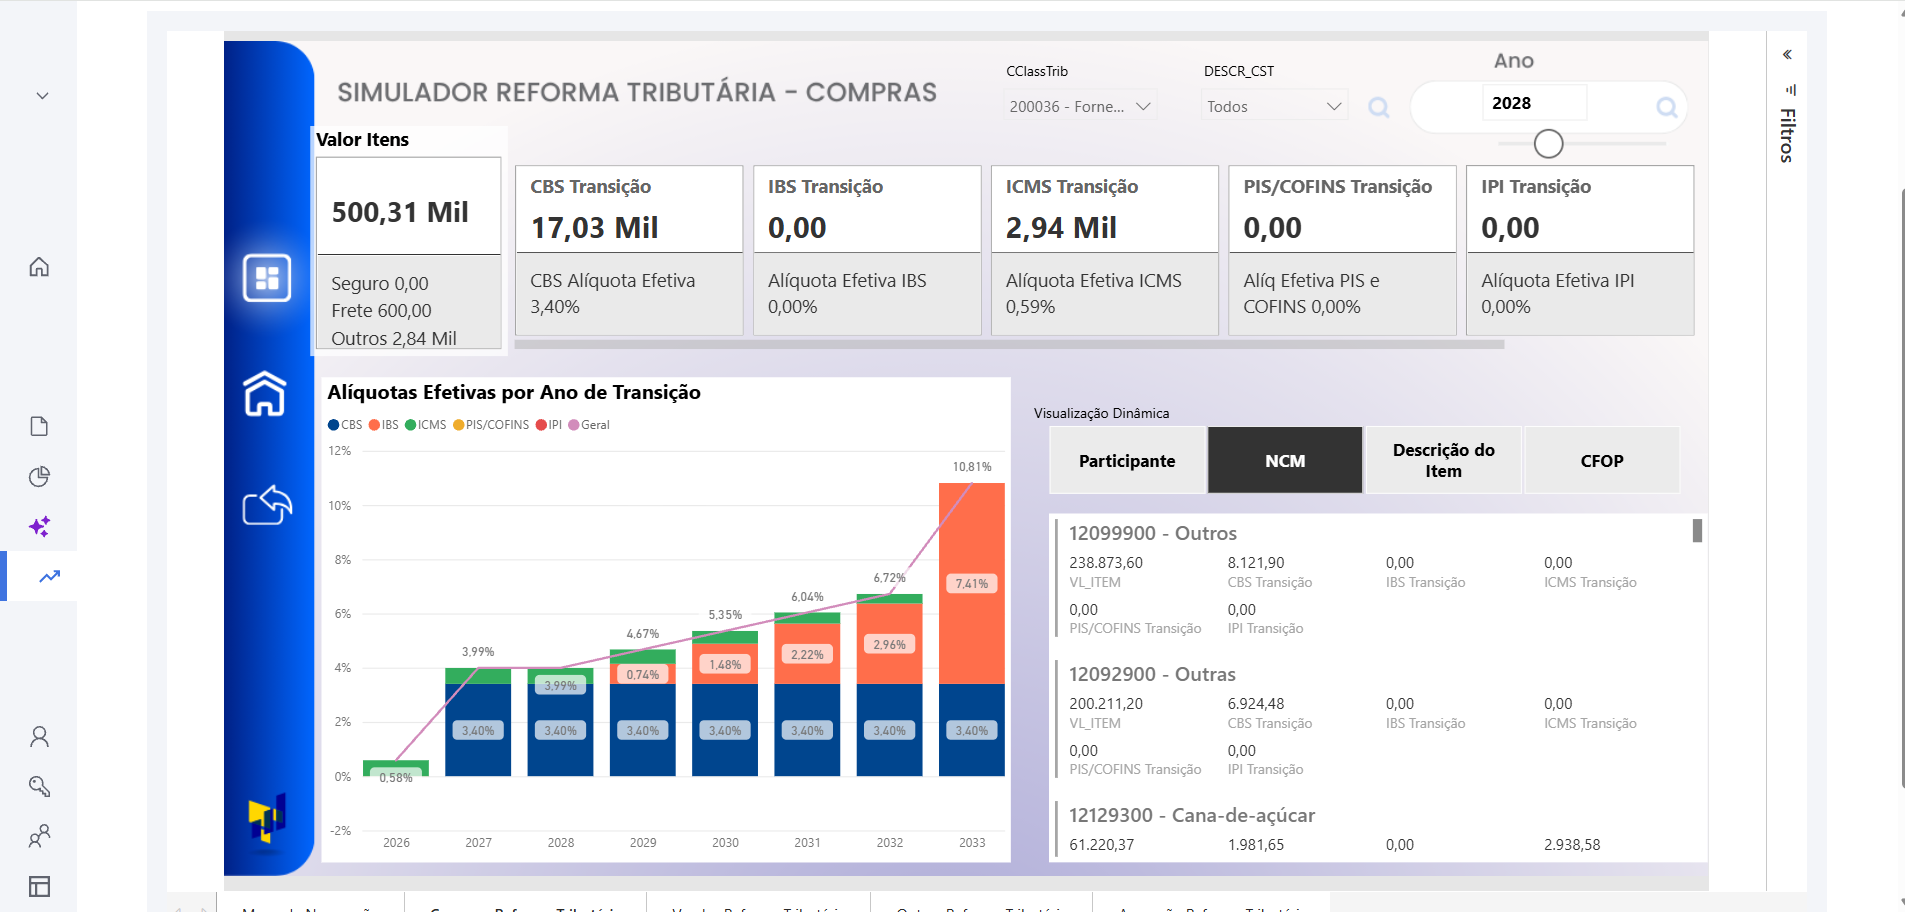Click the home icon in the left sidebar
1905x912 pixels.
tap(39, 267)
